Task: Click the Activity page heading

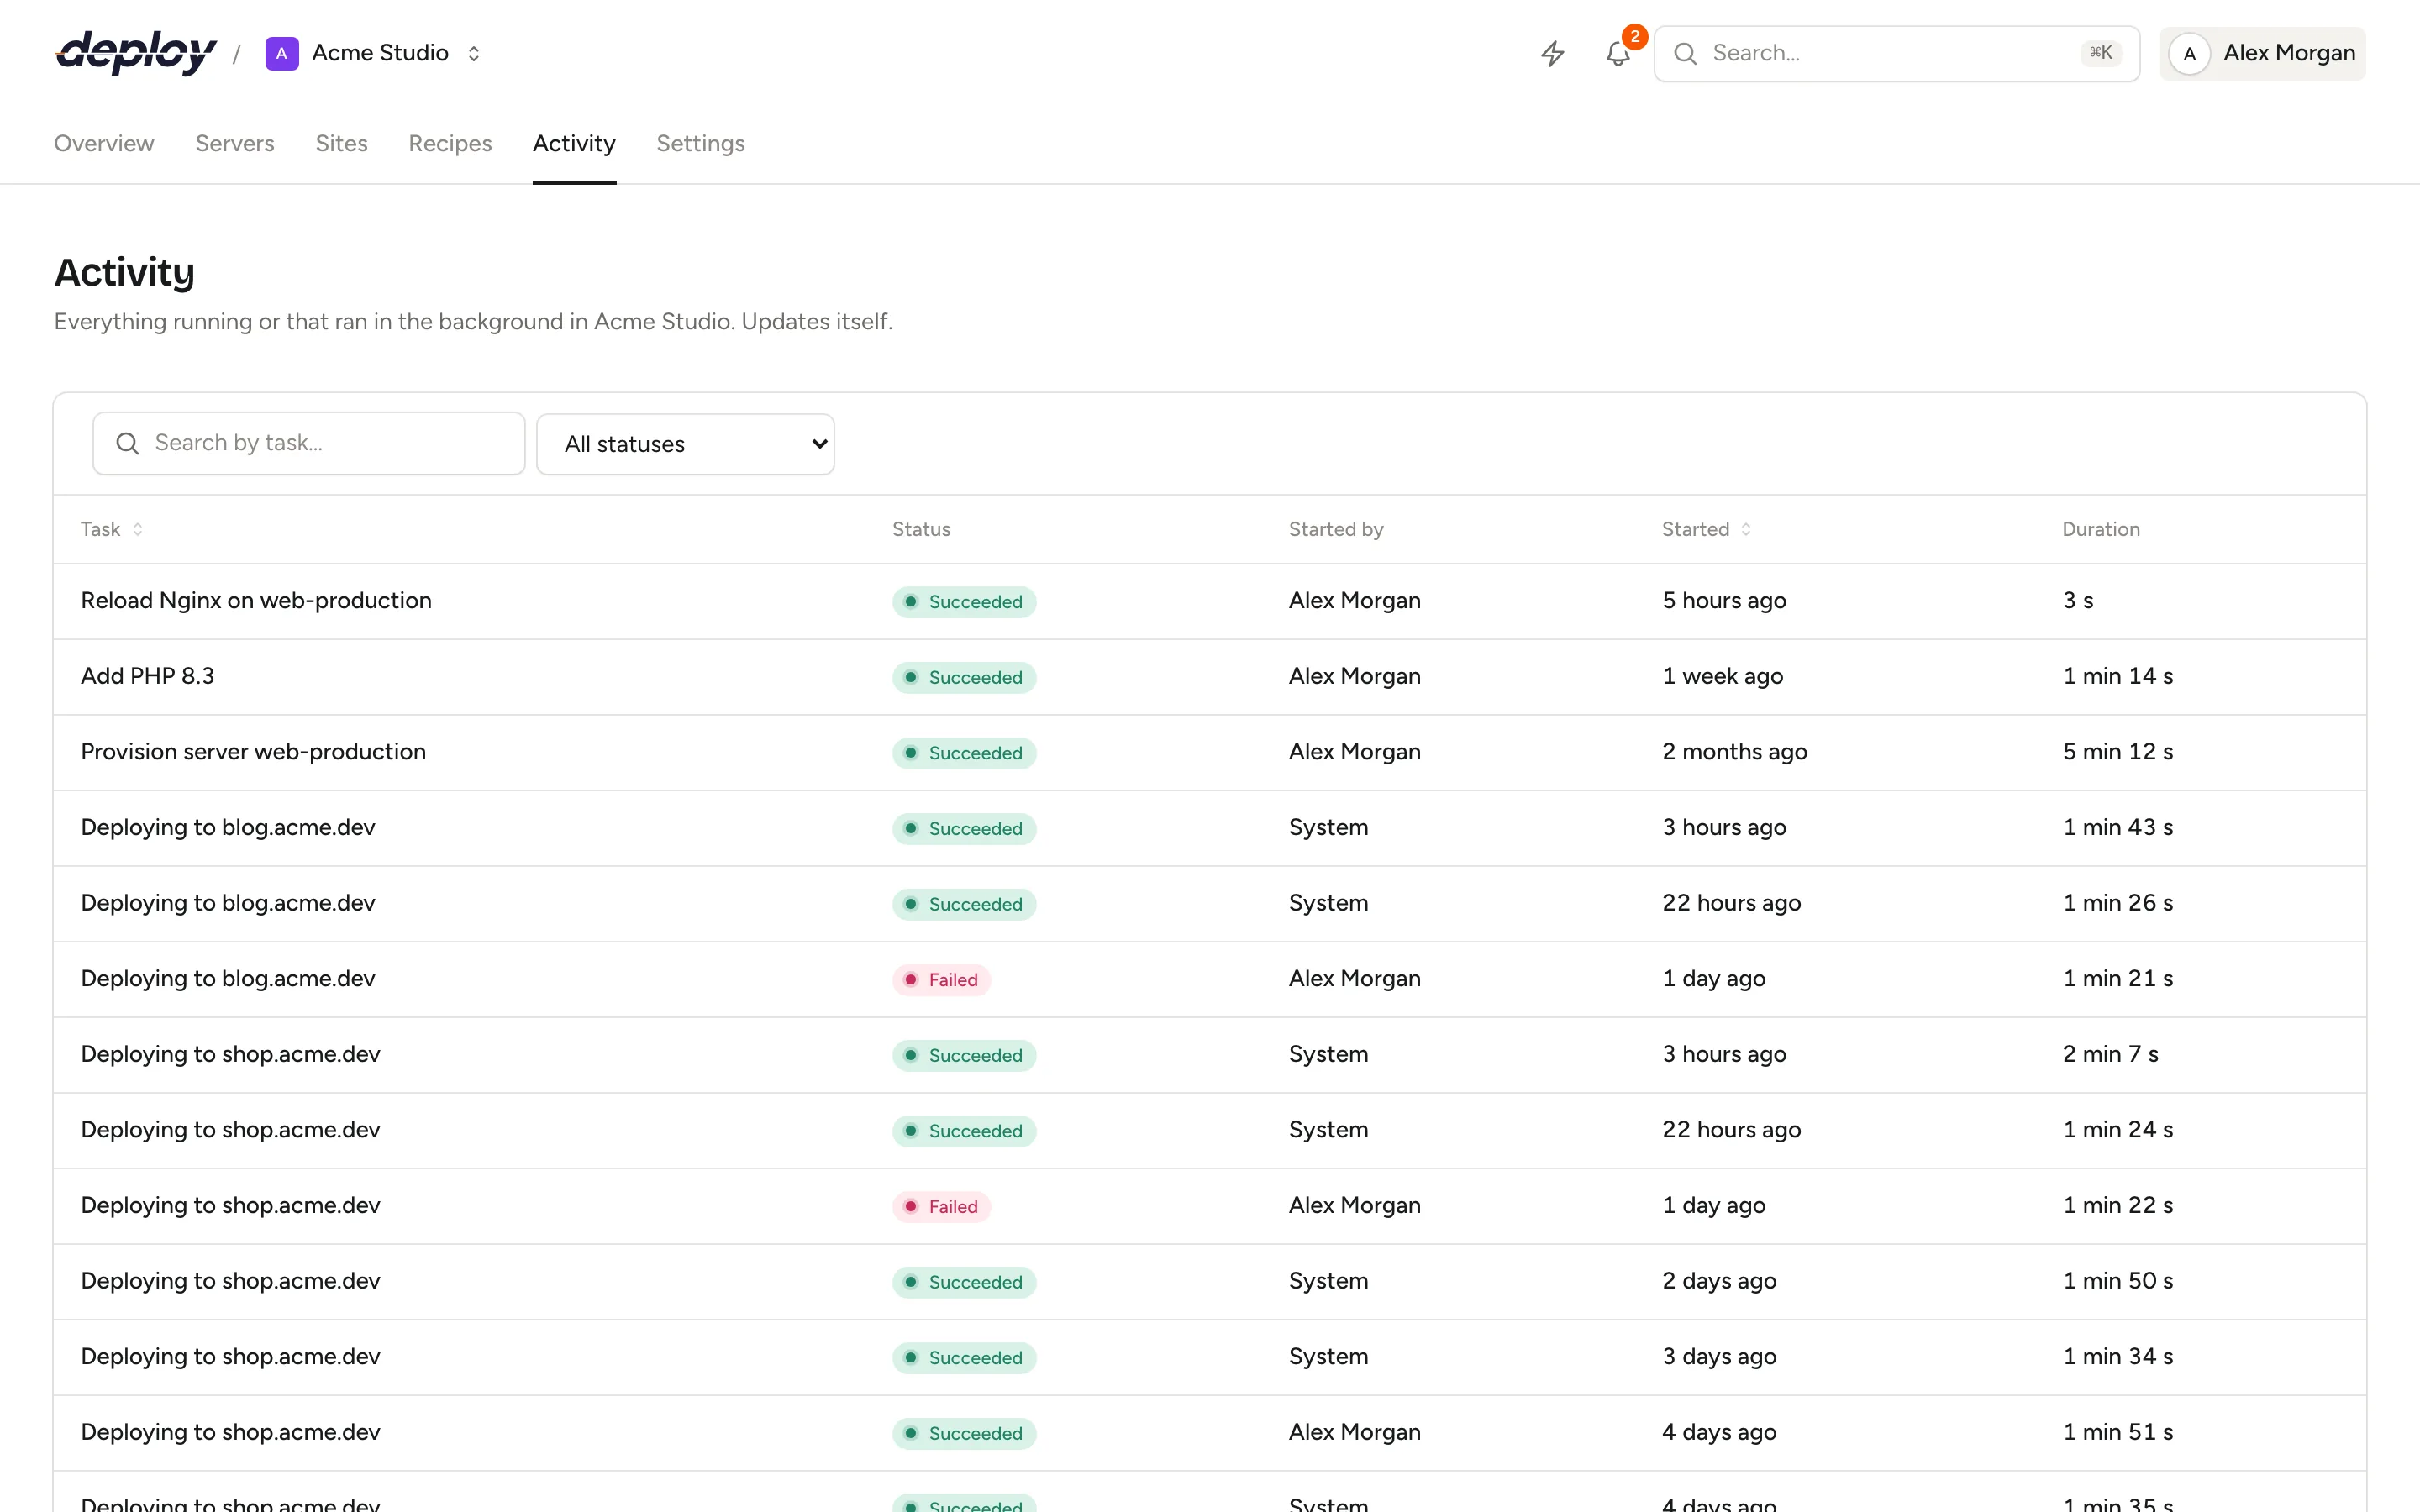Action: coord(124,272)
